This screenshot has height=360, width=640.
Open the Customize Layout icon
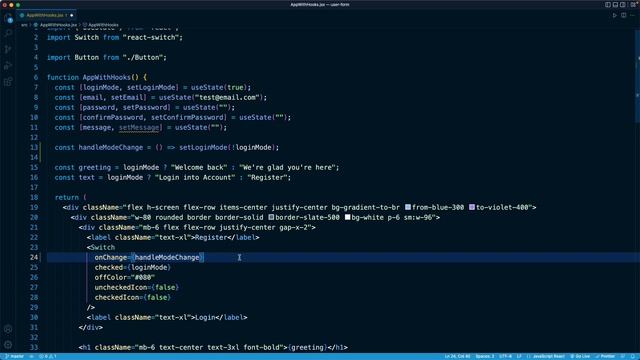point(633,4)
